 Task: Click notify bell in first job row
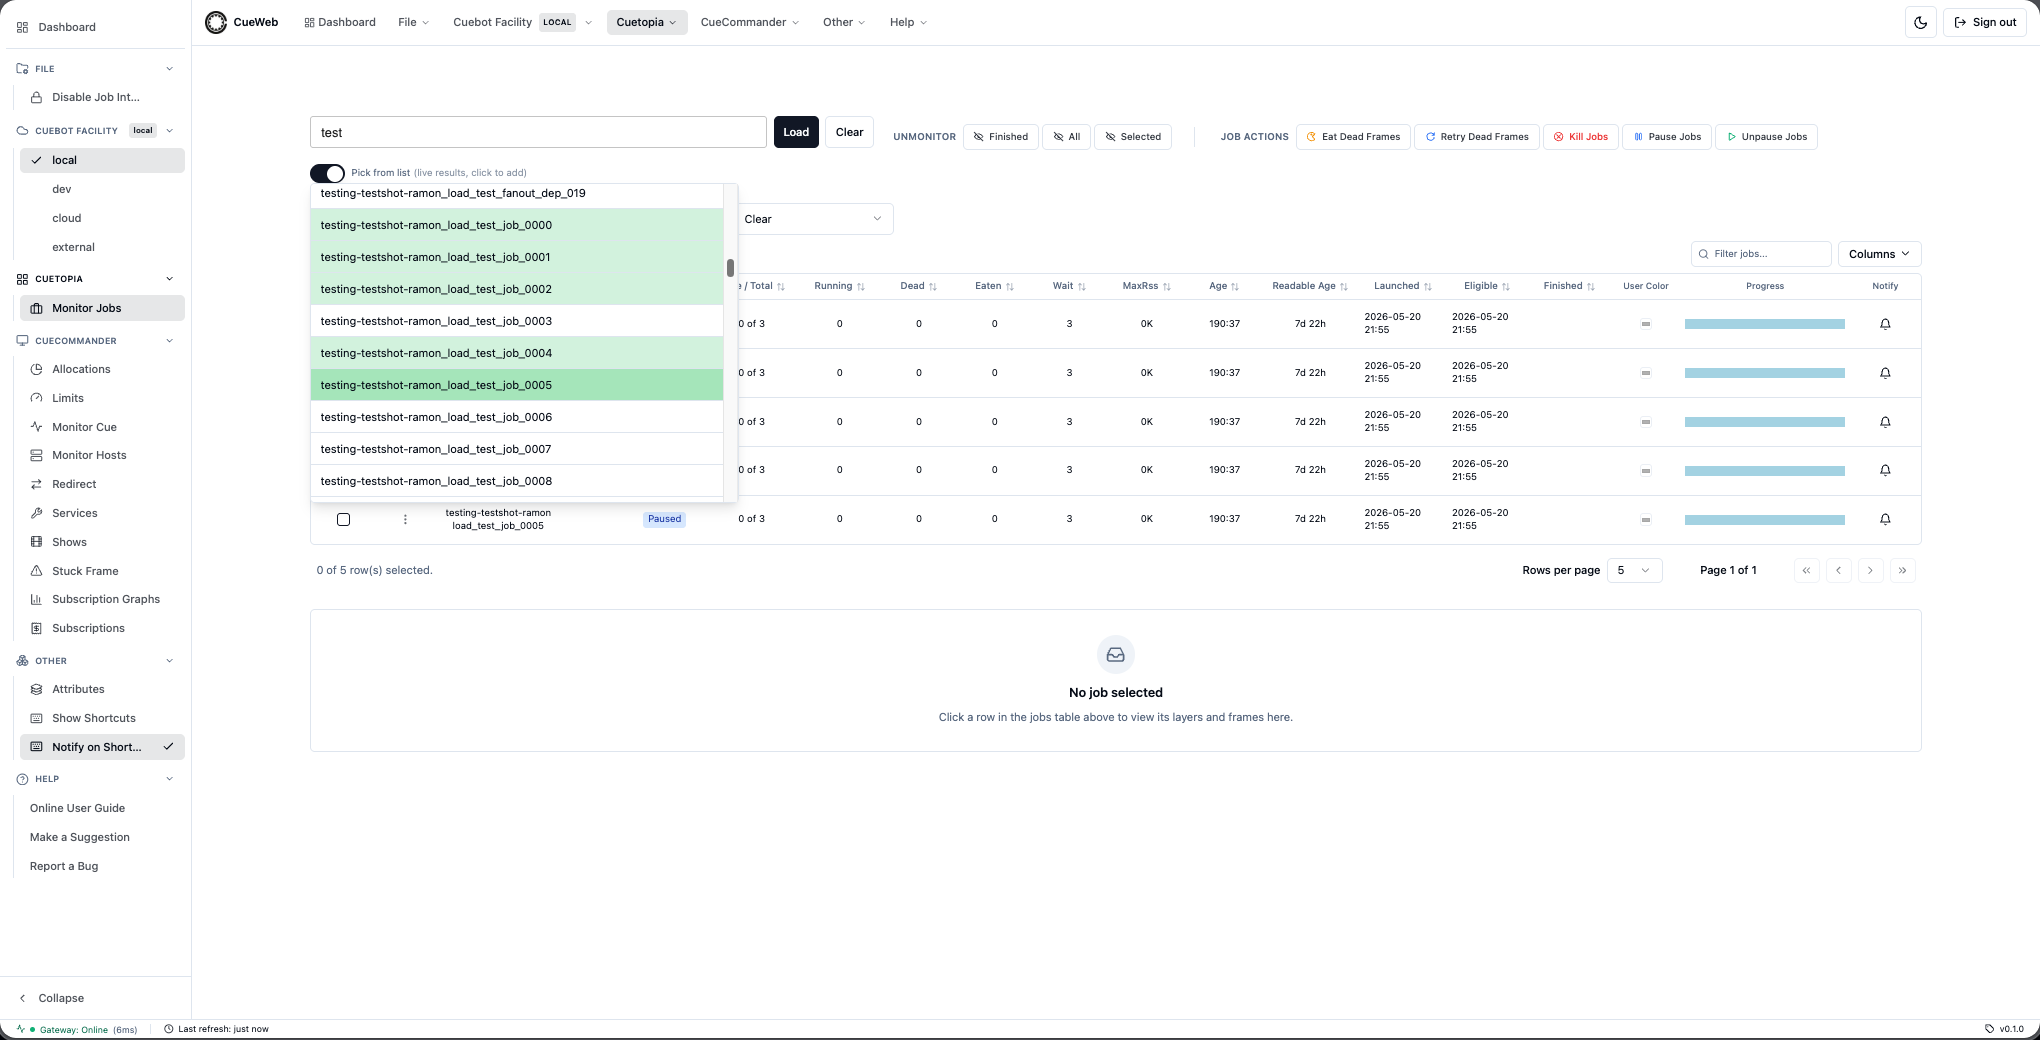1885,324
